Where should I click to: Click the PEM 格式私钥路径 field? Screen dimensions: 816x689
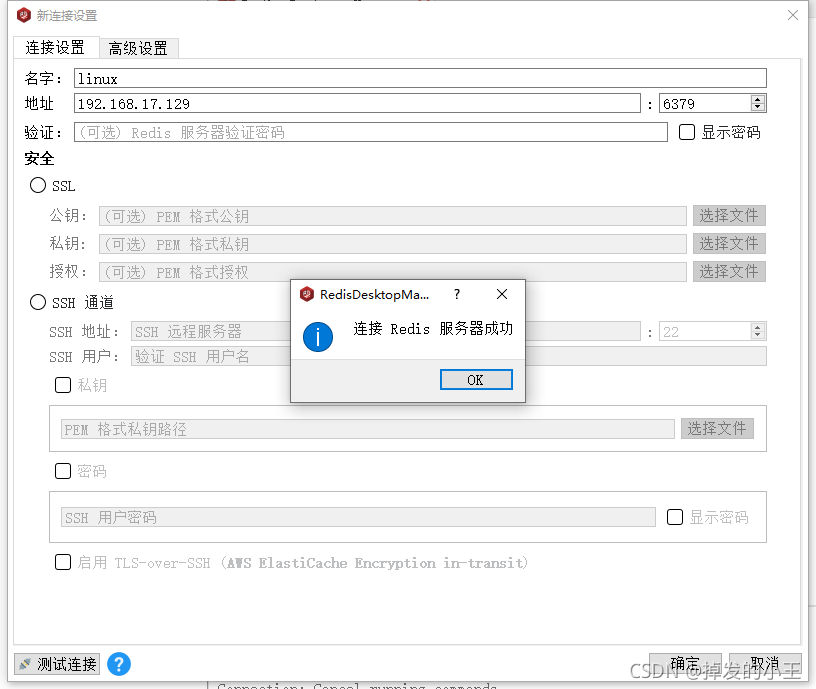click(x=367, y=429)
